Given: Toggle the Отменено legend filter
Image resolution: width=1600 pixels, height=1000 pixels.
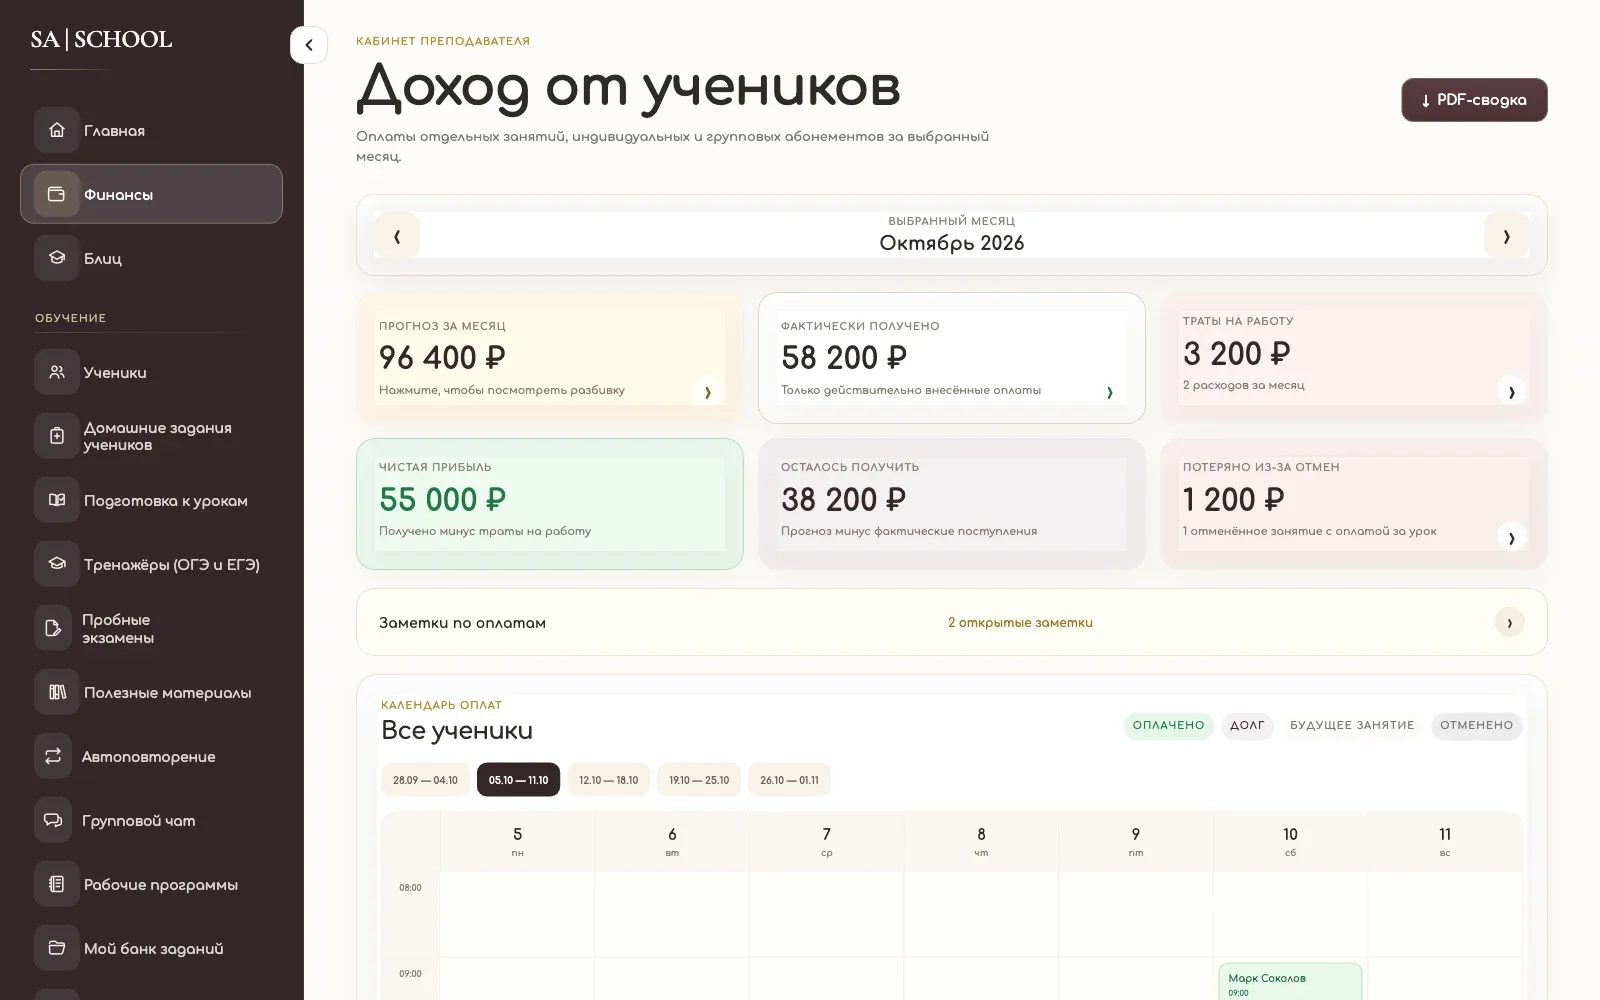Looking at the screenshot, I should [x=1477, y=725].
